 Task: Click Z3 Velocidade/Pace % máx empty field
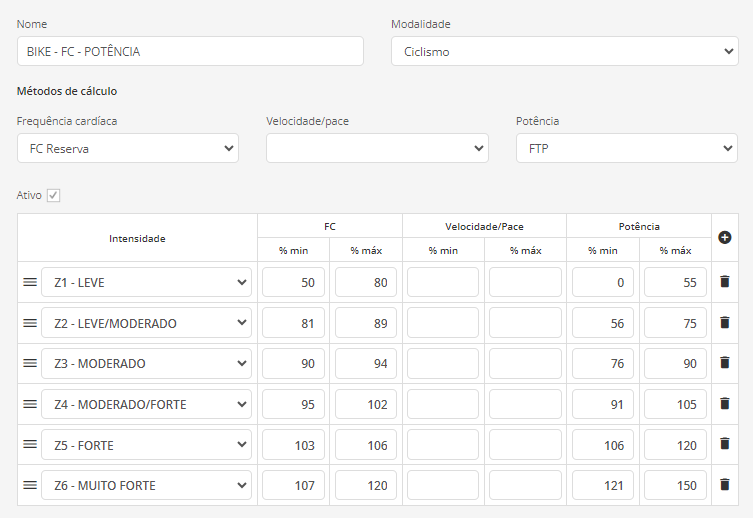click(525, 363)
